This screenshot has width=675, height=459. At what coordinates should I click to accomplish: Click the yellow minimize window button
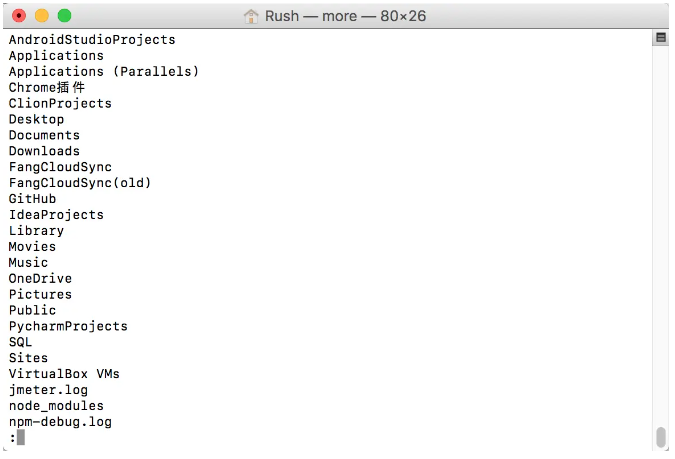pos(42,16)
